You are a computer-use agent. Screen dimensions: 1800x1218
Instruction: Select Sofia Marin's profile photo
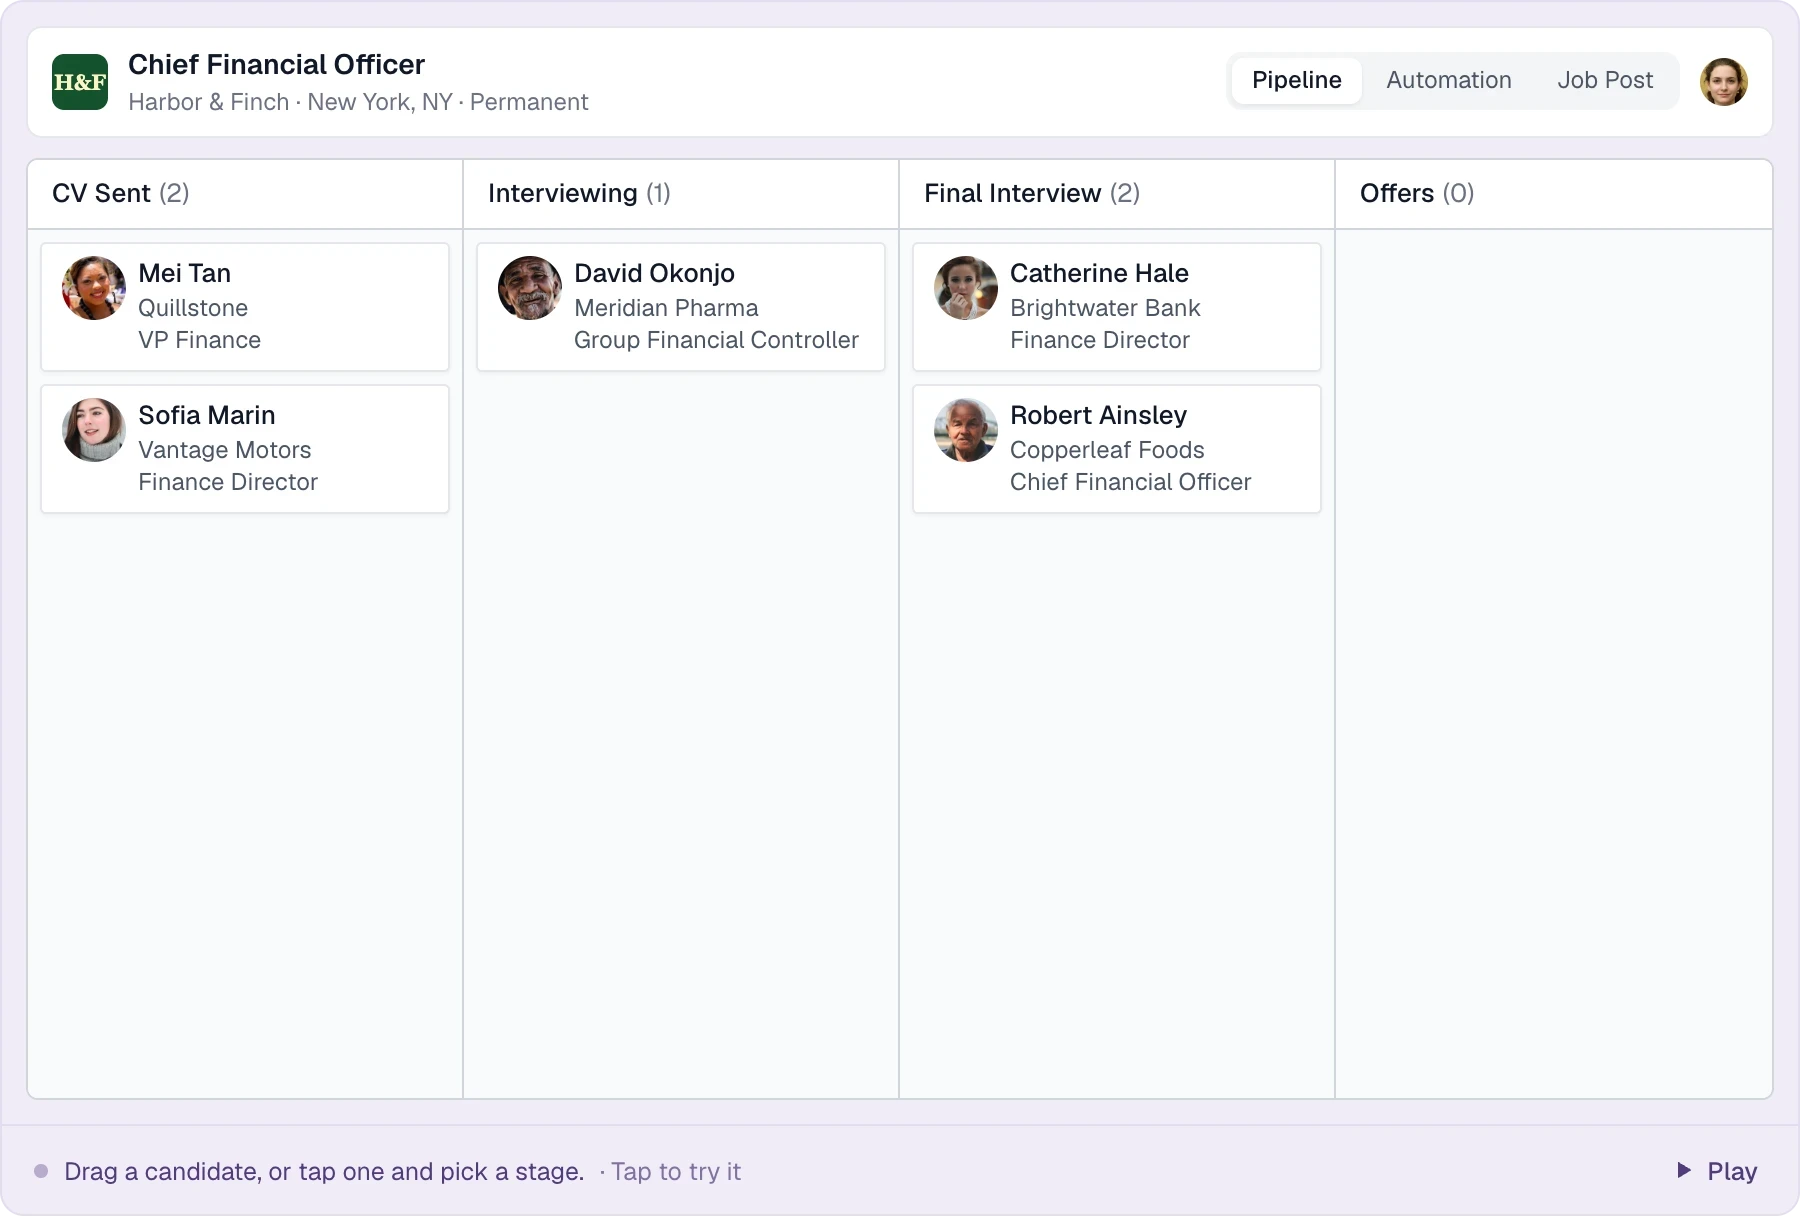point(94,430)
